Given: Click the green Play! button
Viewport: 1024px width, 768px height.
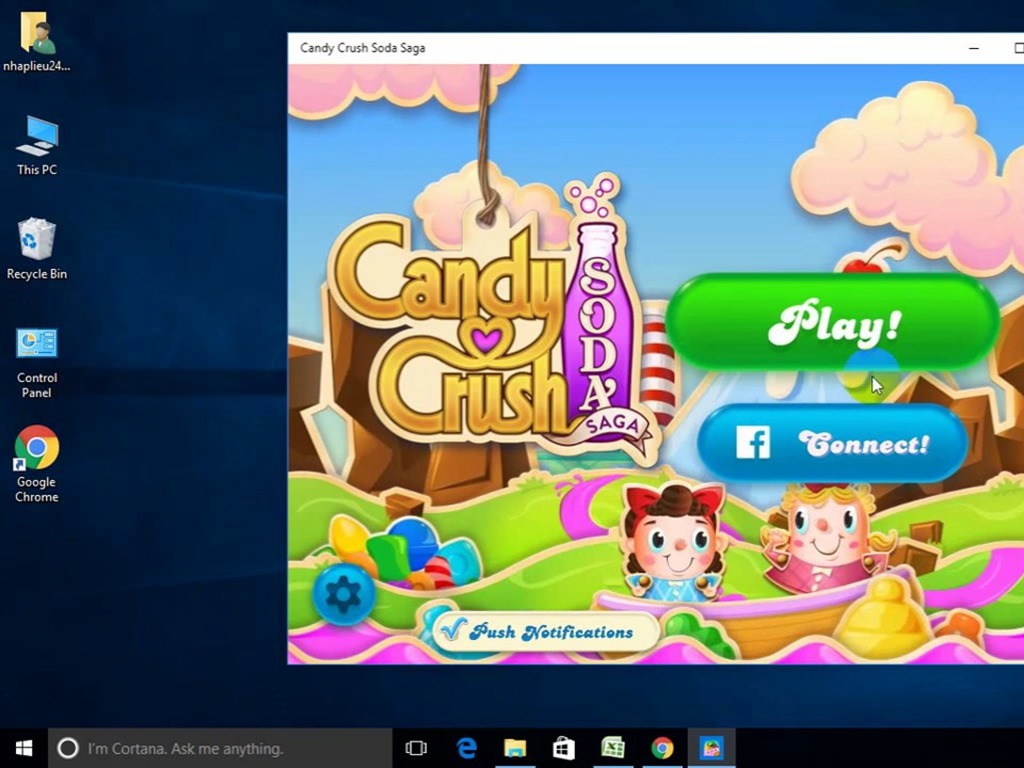Looking at the screenshot, I should pos(833,323).
